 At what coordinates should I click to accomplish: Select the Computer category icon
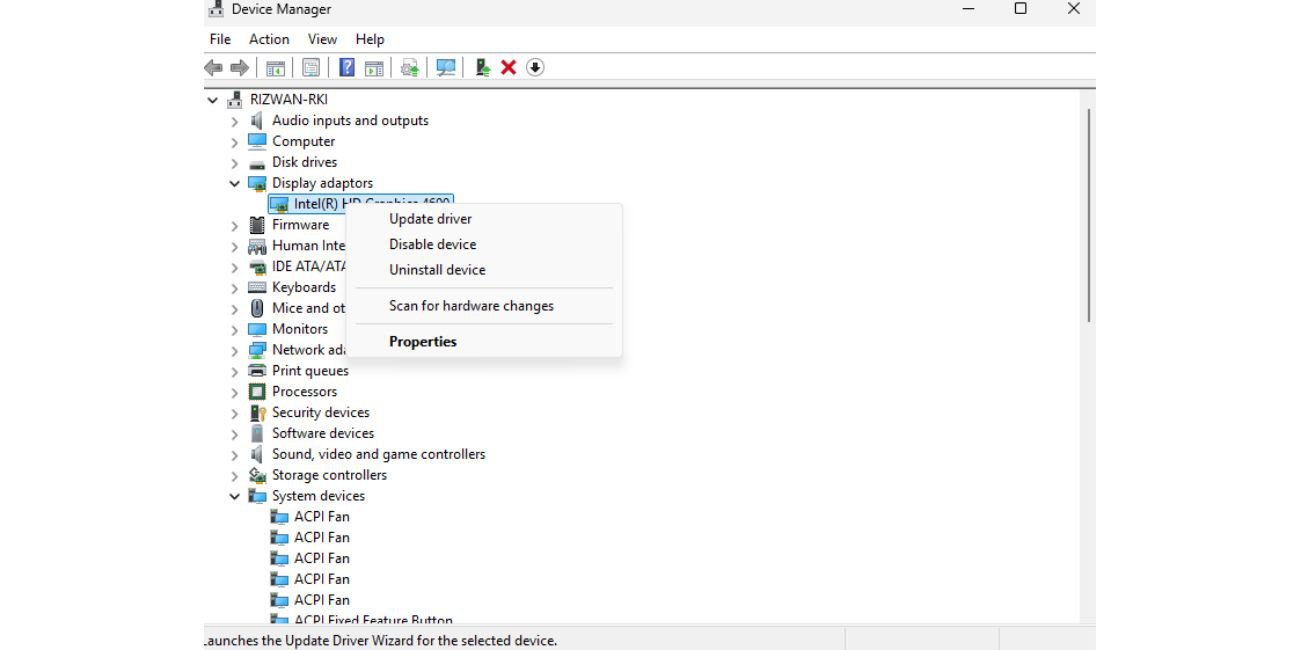click(257, 141)
